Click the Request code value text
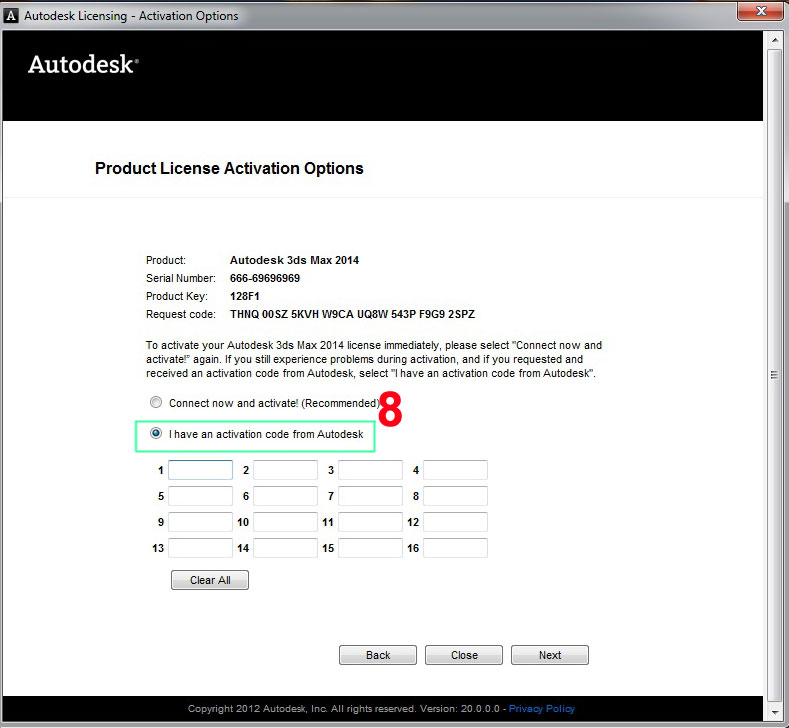Image resolution: width=789 pixels, height=728 pixels. [352, 314]
